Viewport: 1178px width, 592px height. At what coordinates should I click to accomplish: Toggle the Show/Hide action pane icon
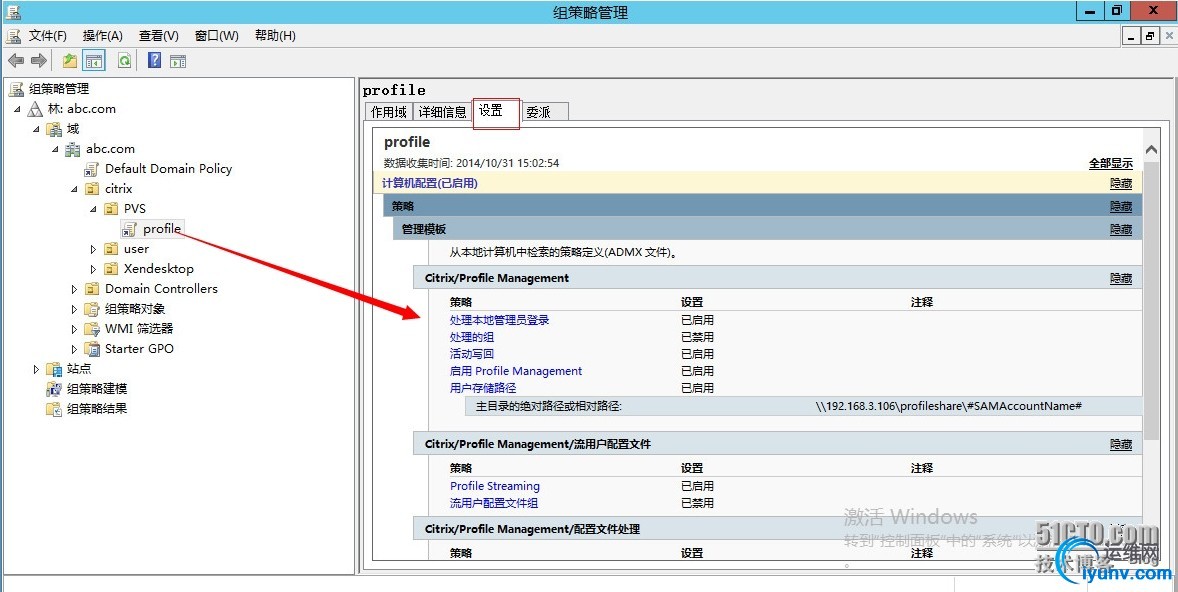pos(178,61)
